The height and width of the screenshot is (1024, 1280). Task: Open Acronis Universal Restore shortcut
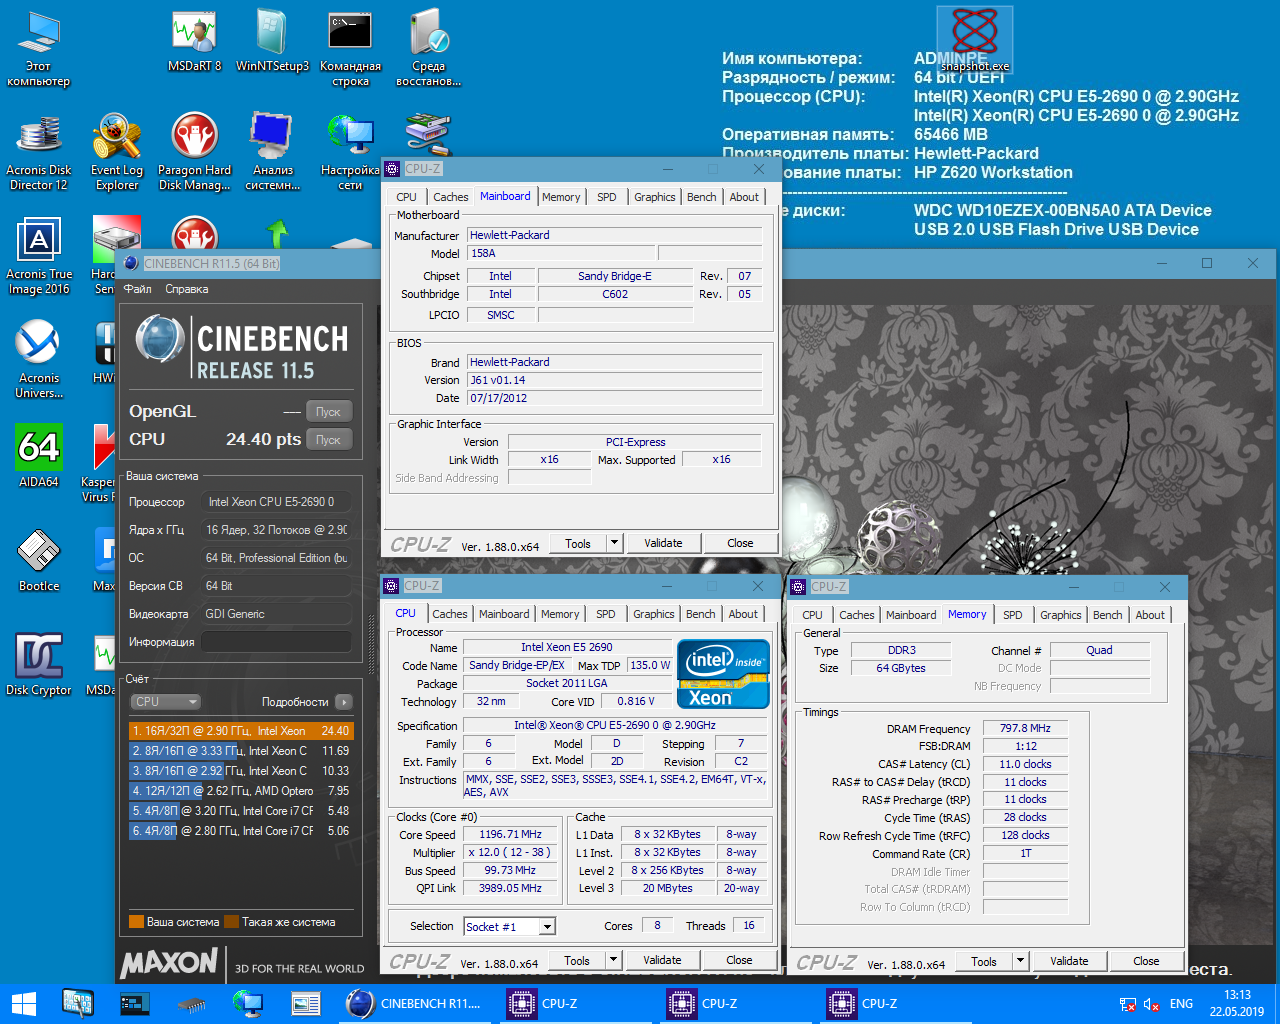pyautogui.click(x=38, y=360)
